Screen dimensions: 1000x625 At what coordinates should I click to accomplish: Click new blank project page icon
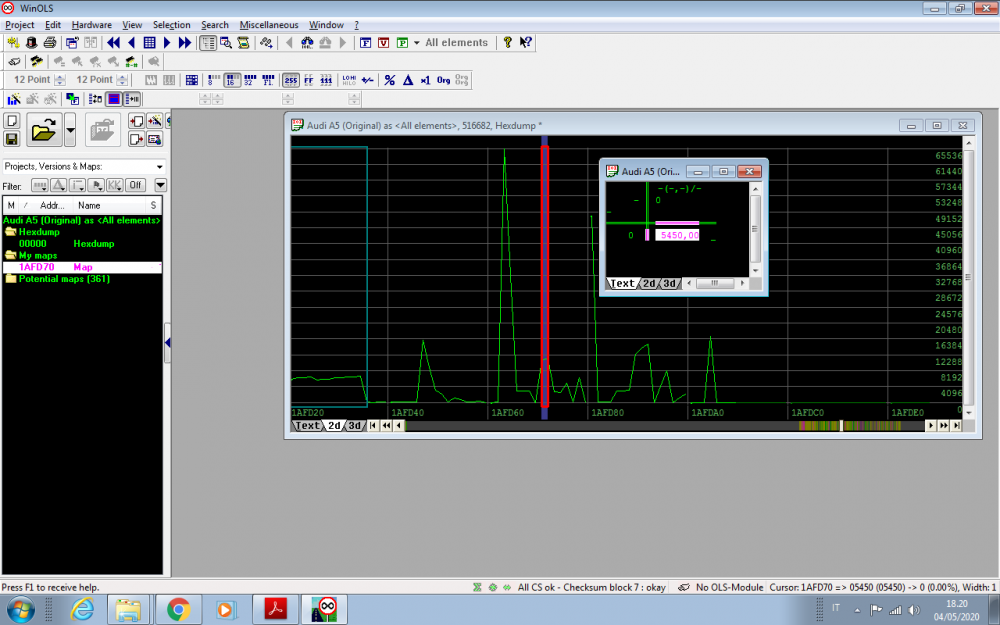click(11, 121)
